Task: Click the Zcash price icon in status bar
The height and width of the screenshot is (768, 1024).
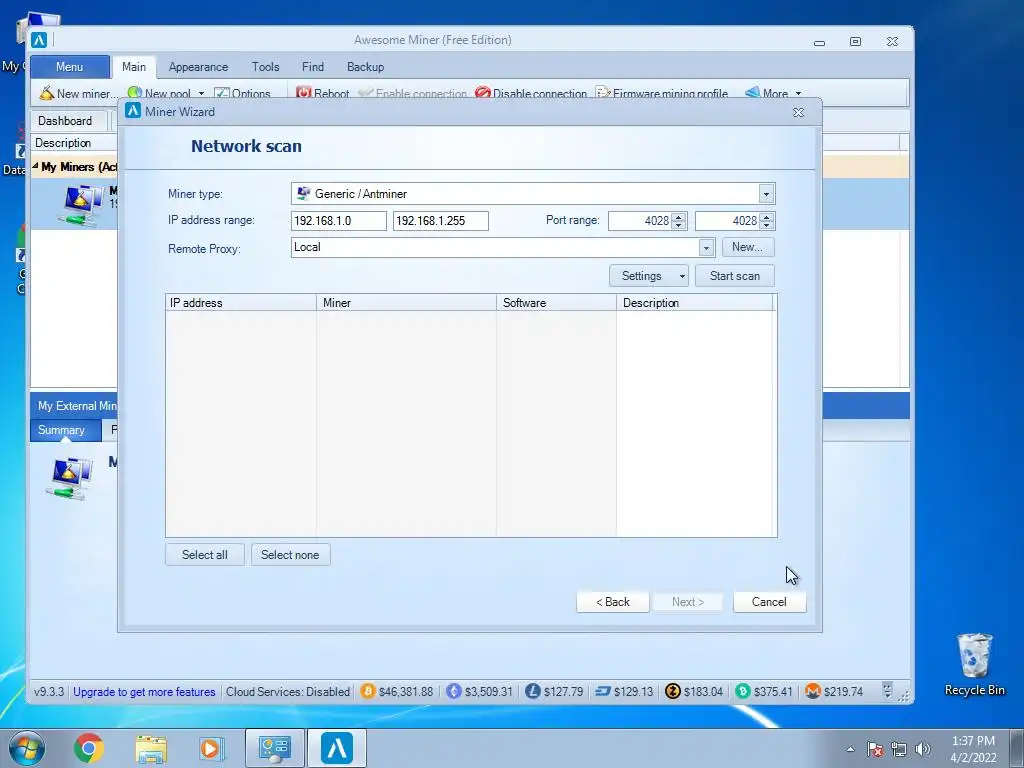Action: coord(673,691)
